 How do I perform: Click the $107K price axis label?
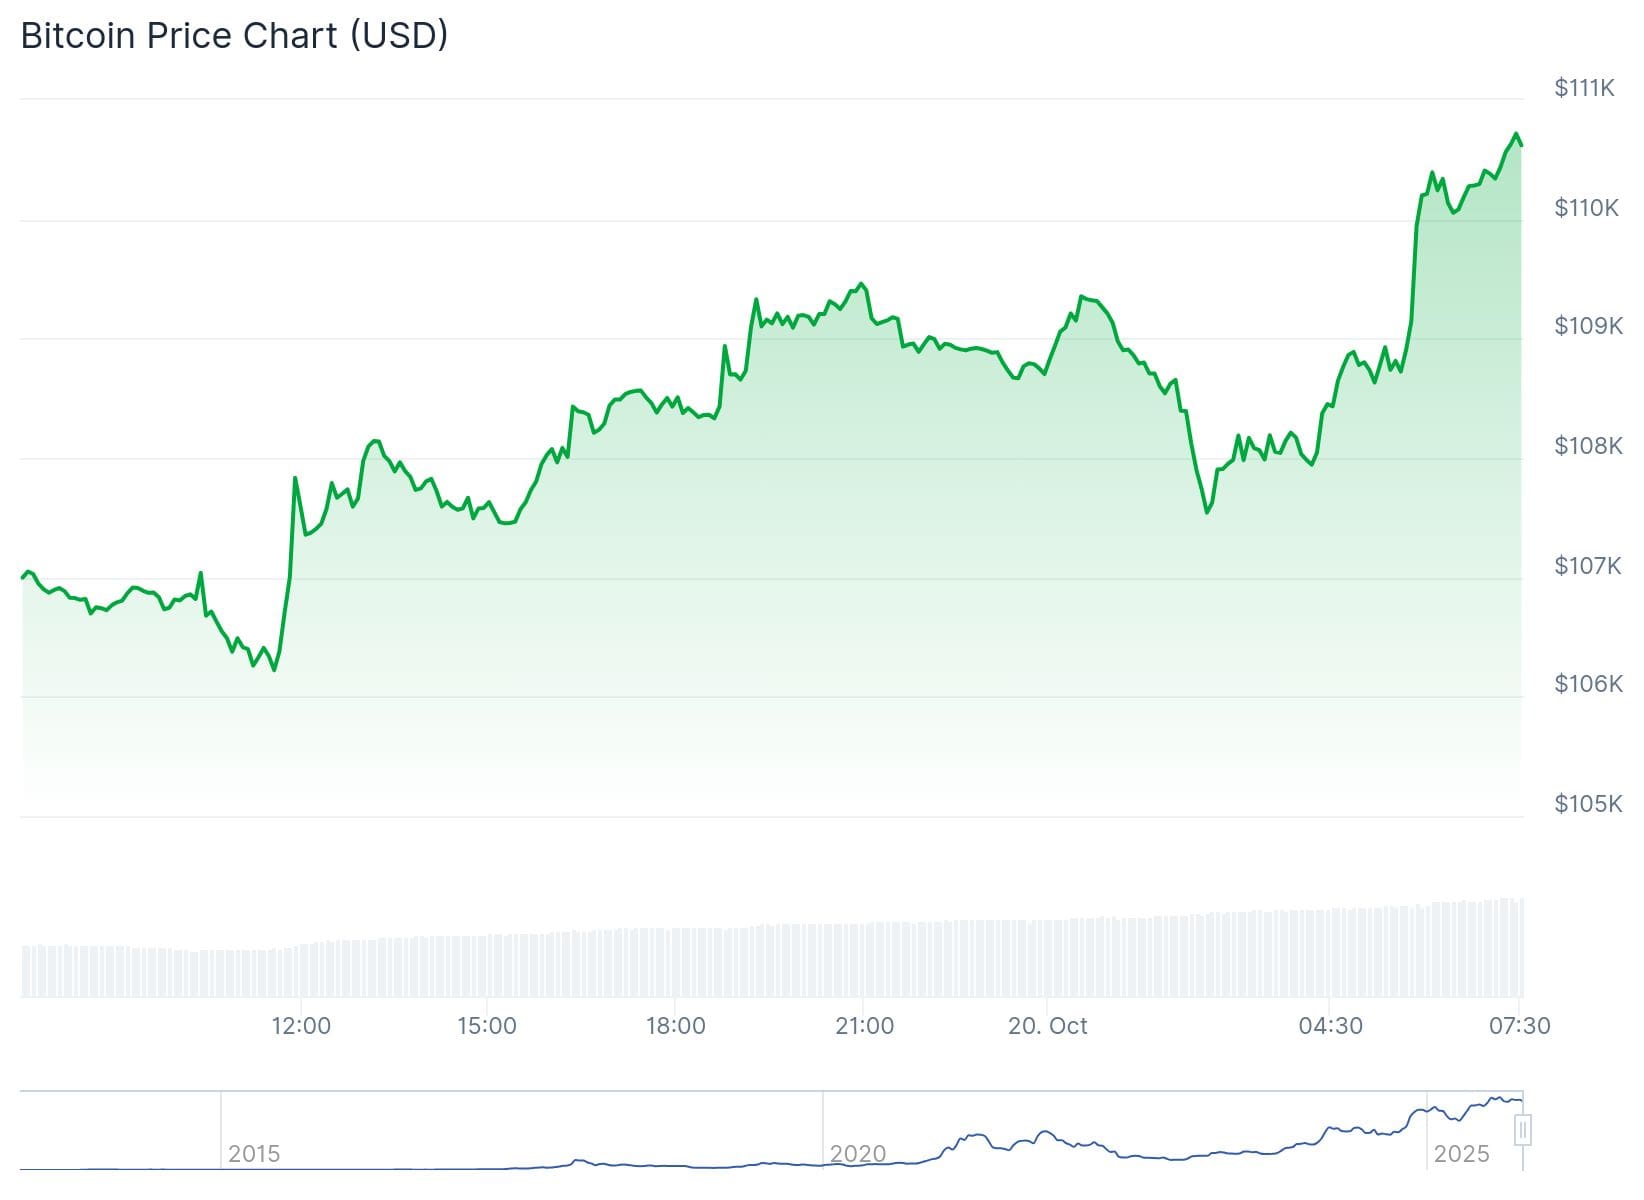(x=1588, y=566)
